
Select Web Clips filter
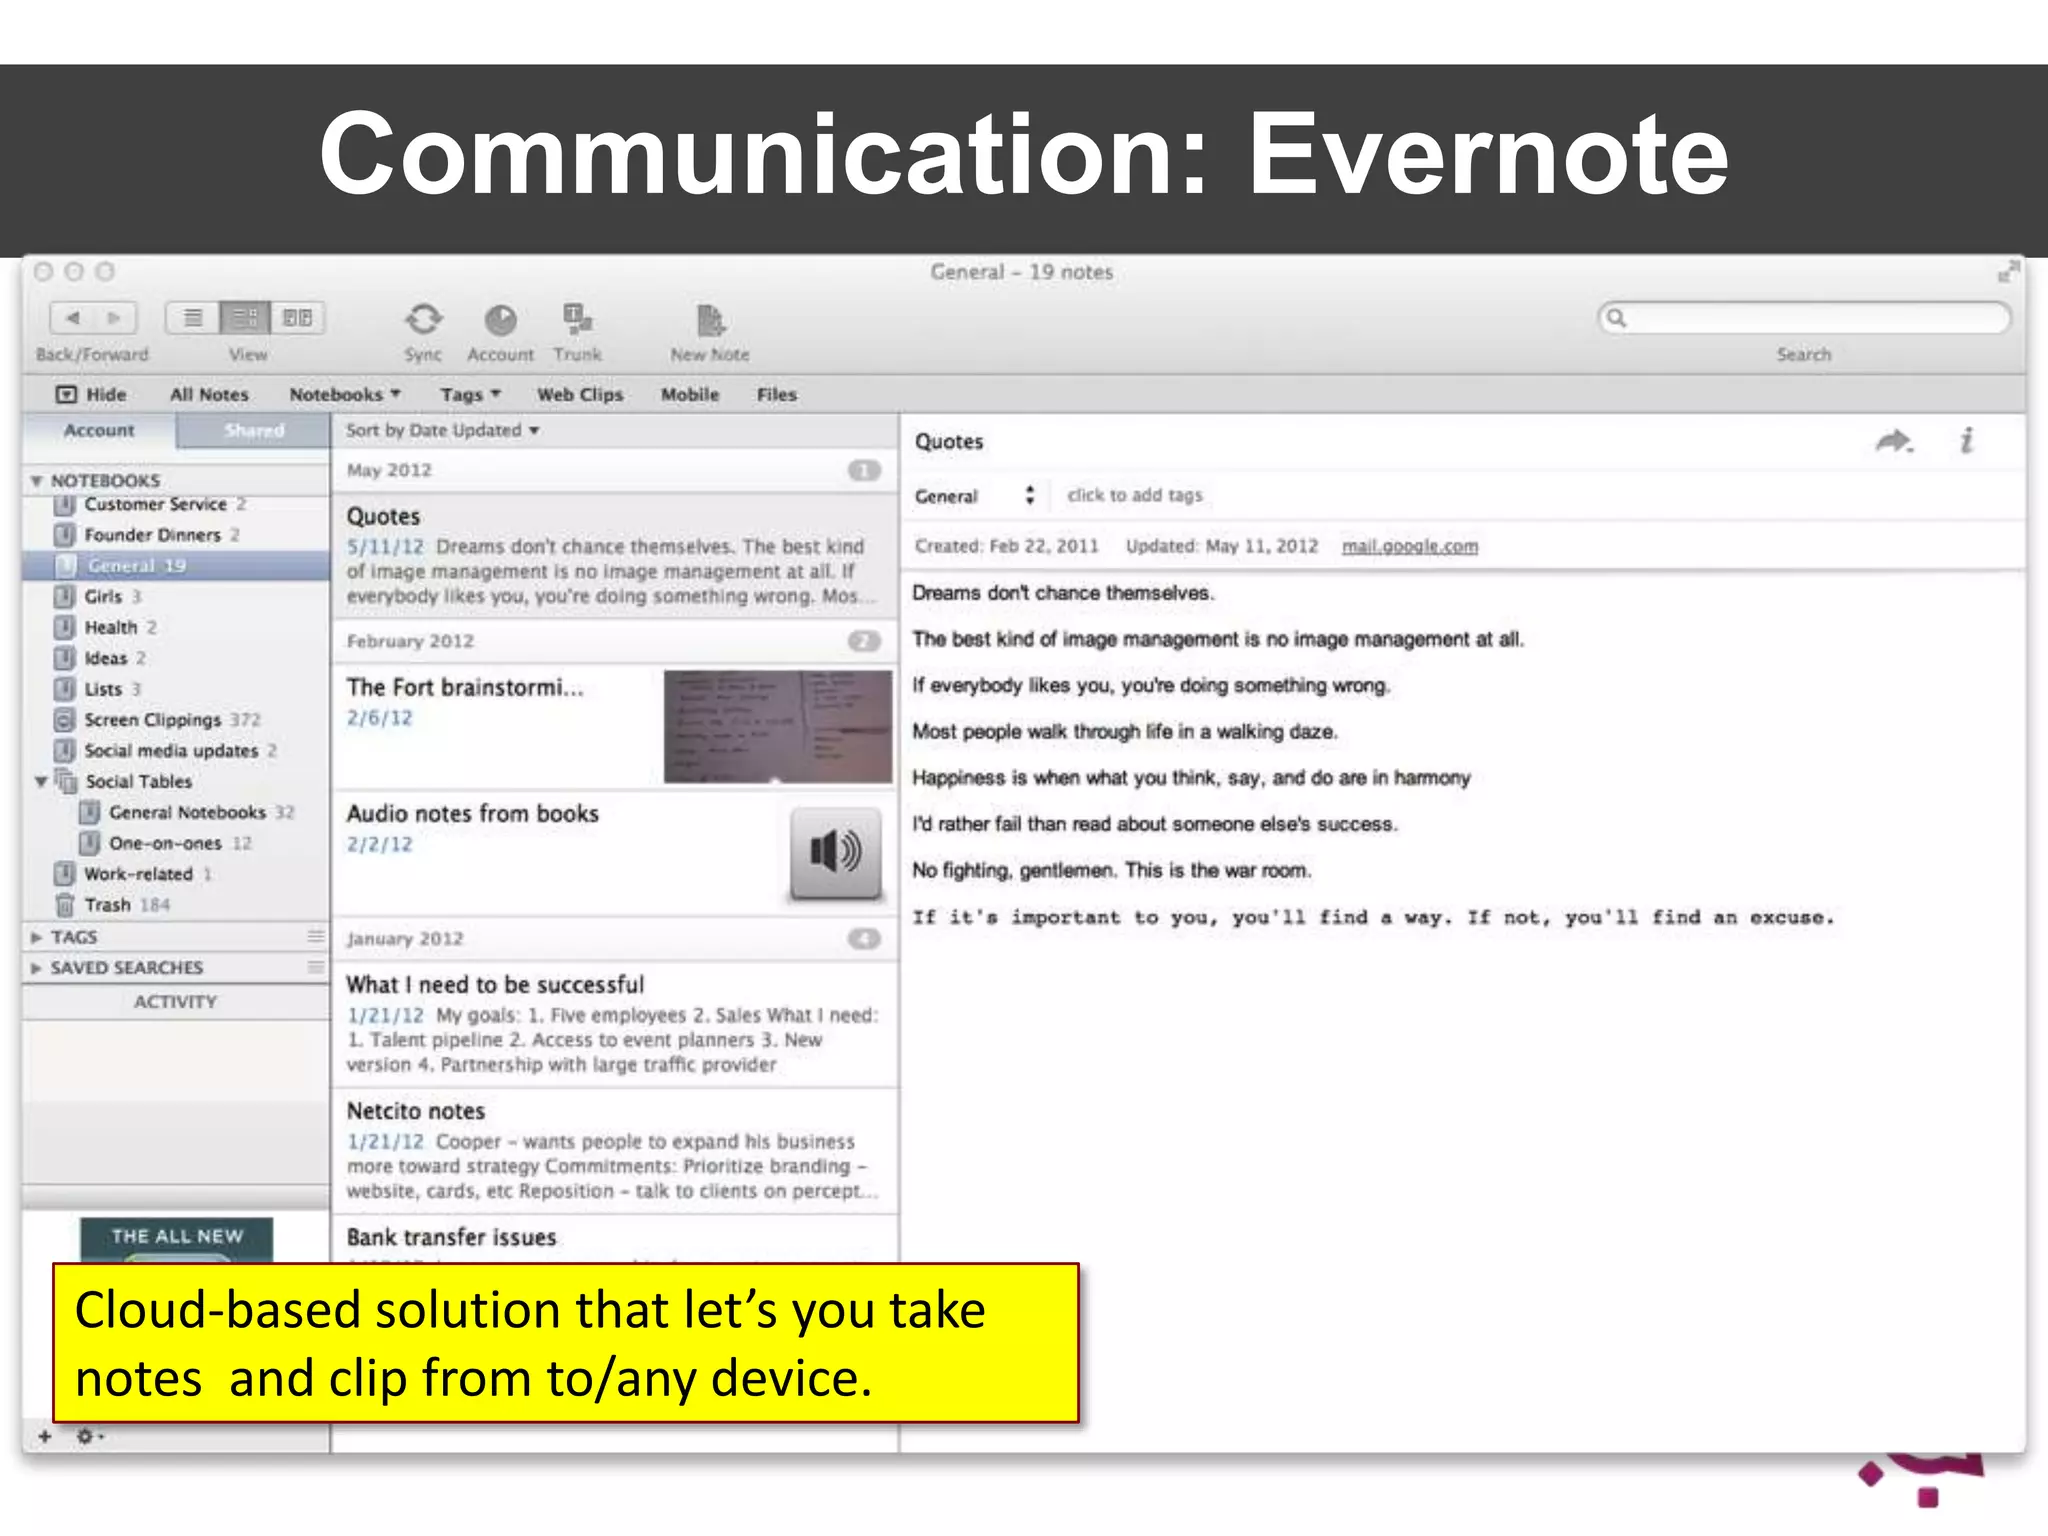[x=580, y=395]
